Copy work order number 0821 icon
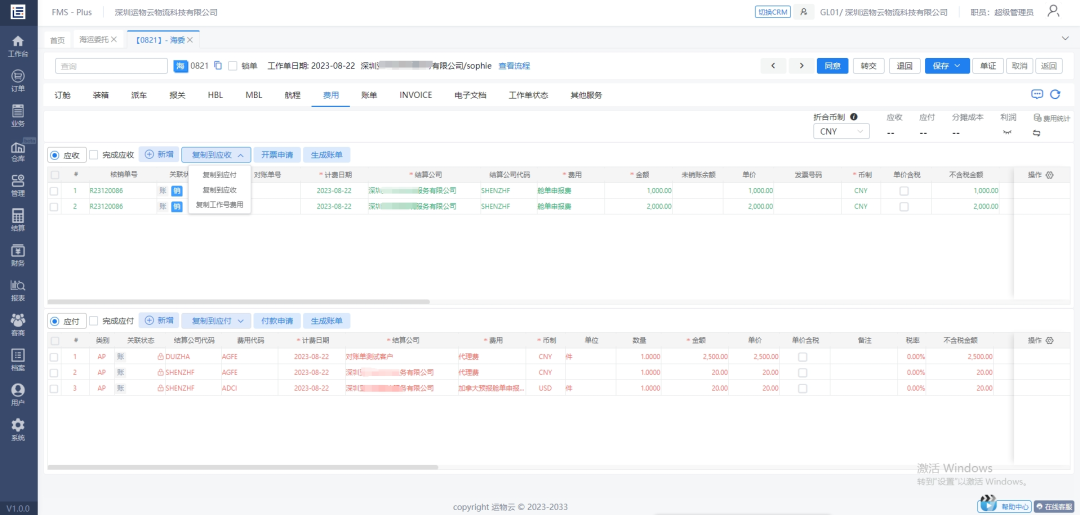 pos(218,65)
